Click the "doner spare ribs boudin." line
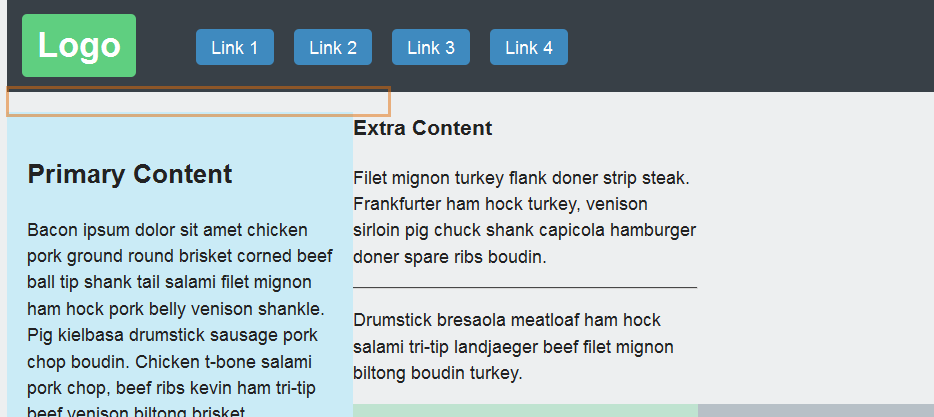The image size is (934, 417). point(448,256)
